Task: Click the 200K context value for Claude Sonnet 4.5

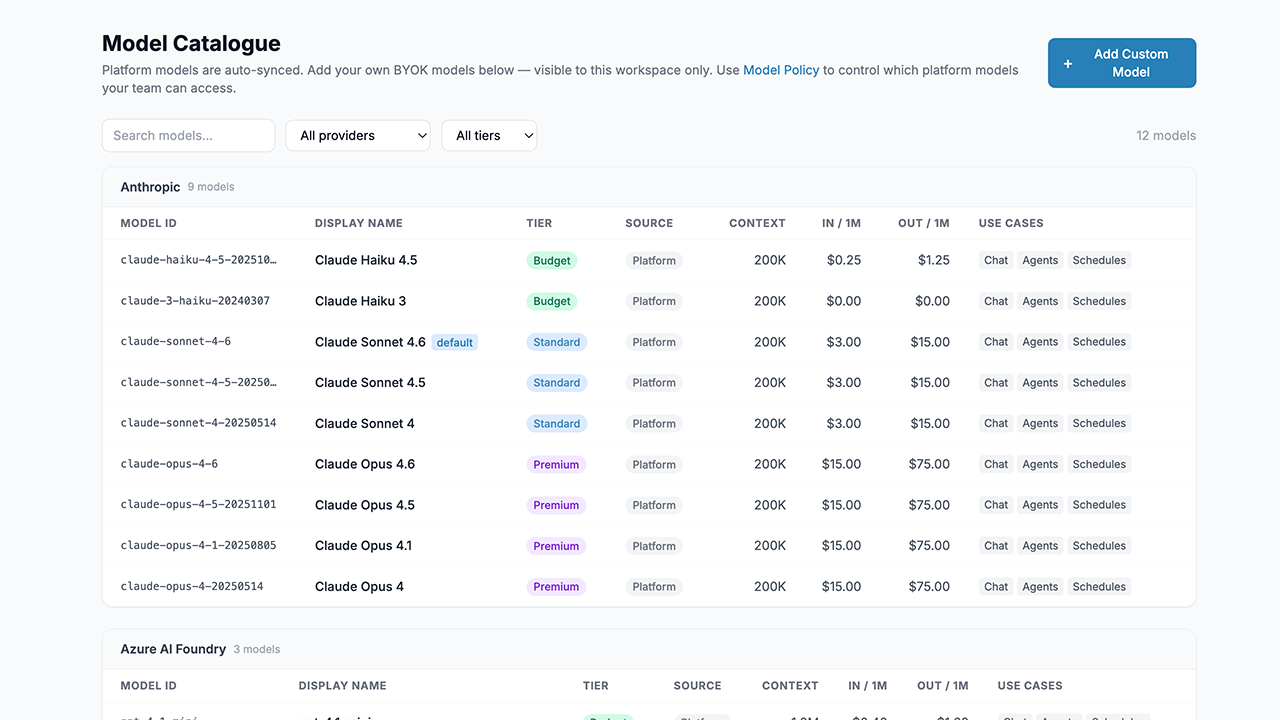Action: click(770, 383)
